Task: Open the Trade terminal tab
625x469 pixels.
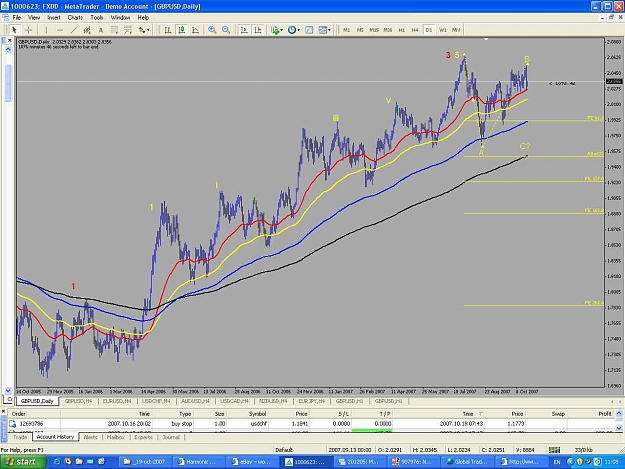Action: 20,437
